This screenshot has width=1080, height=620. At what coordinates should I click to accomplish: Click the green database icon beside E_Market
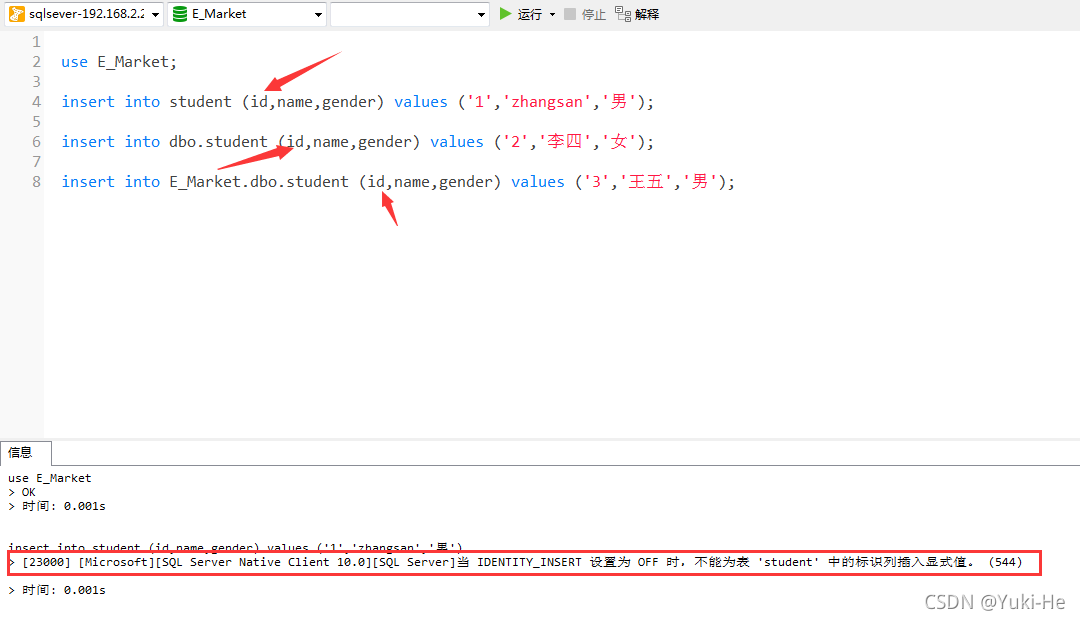click(x=180, y=14)
